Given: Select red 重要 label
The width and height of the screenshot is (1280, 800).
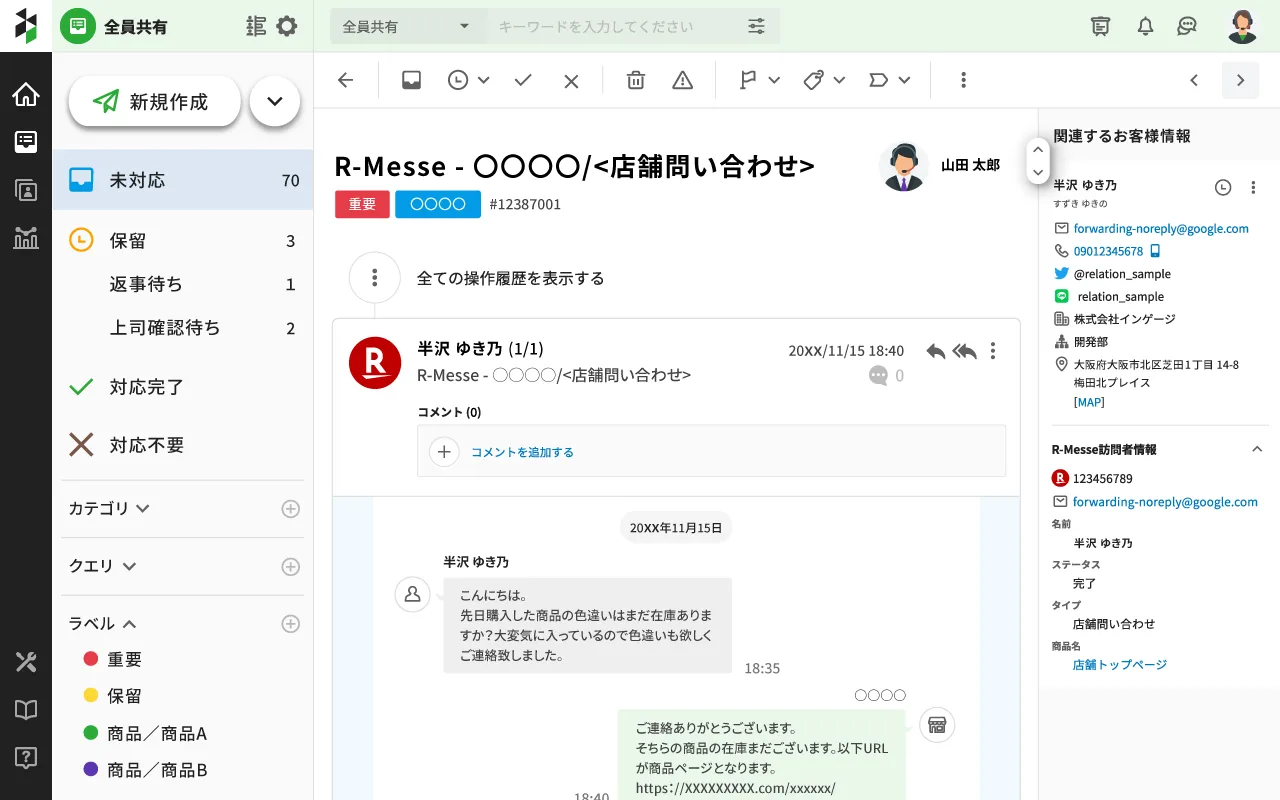Looking at the screenshot, I should [x=113, y=659].
